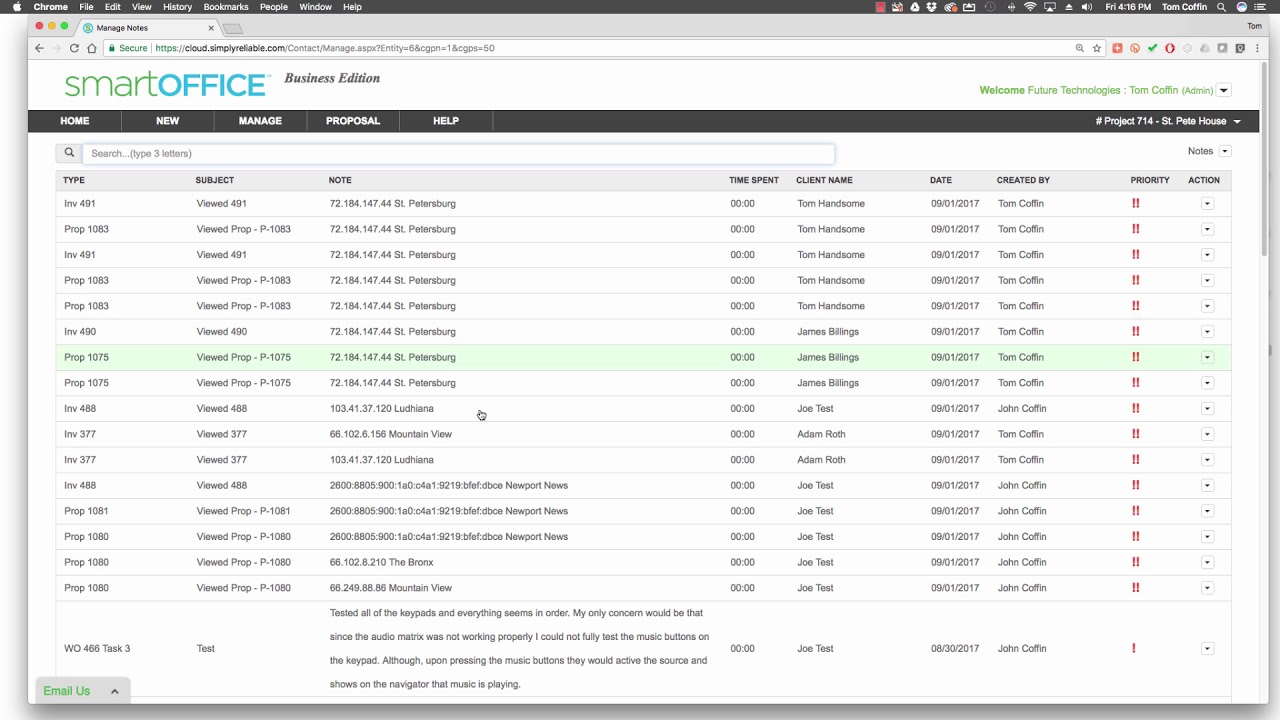Open the action dropdown for Inv 377 Mountain View row
The height and width of the screenshot is (720, 1280).
coord(1207,434)
